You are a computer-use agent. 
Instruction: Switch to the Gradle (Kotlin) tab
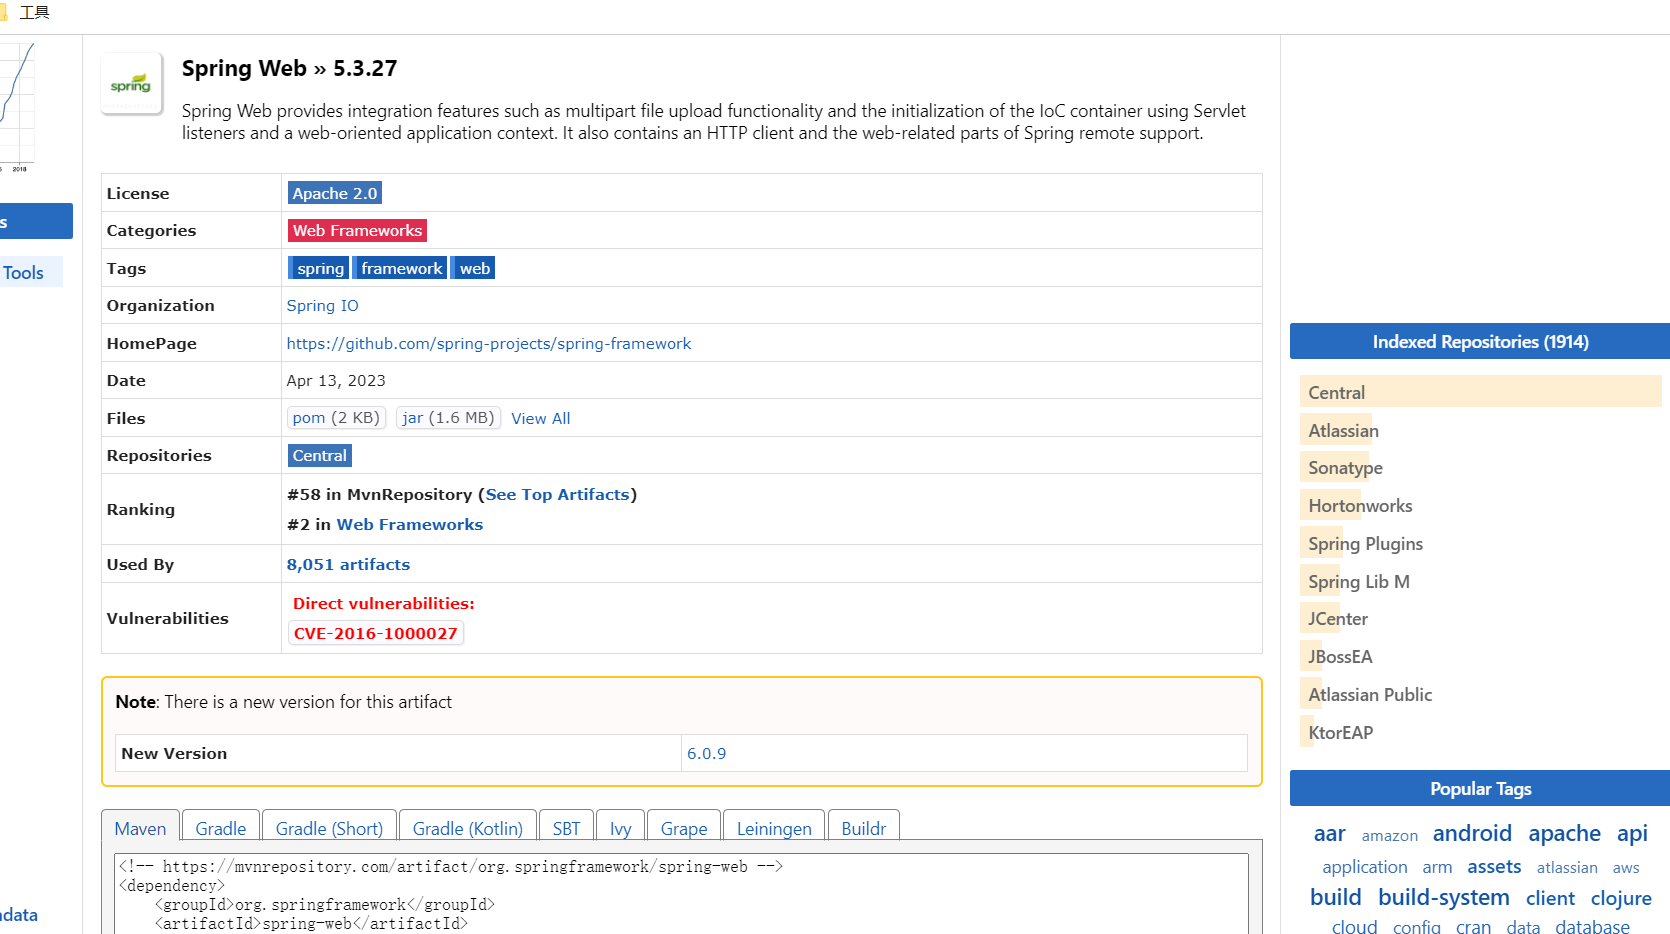(468, 828)
